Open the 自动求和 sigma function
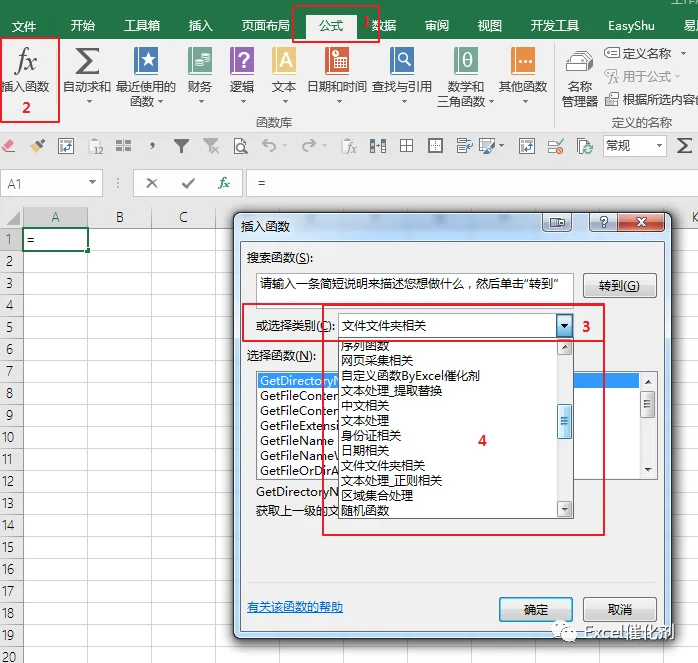 pos(87,76)
